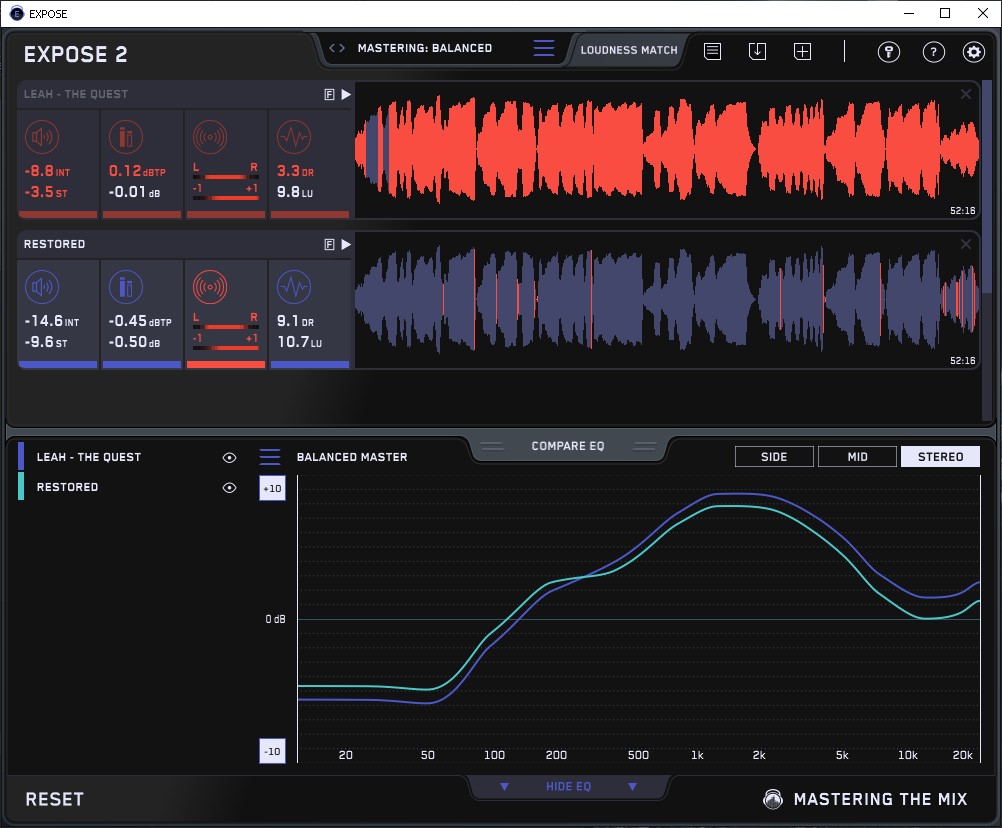Click the file icon on Leah - The Quest track
Screen dimensions: 1002x828
pyautogui.click(x=330, y=95)
